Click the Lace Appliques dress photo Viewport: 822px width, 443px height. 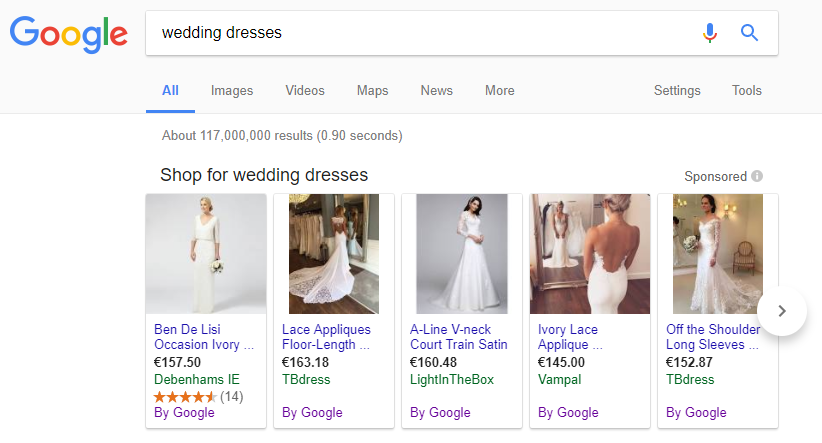click(334, 254)
